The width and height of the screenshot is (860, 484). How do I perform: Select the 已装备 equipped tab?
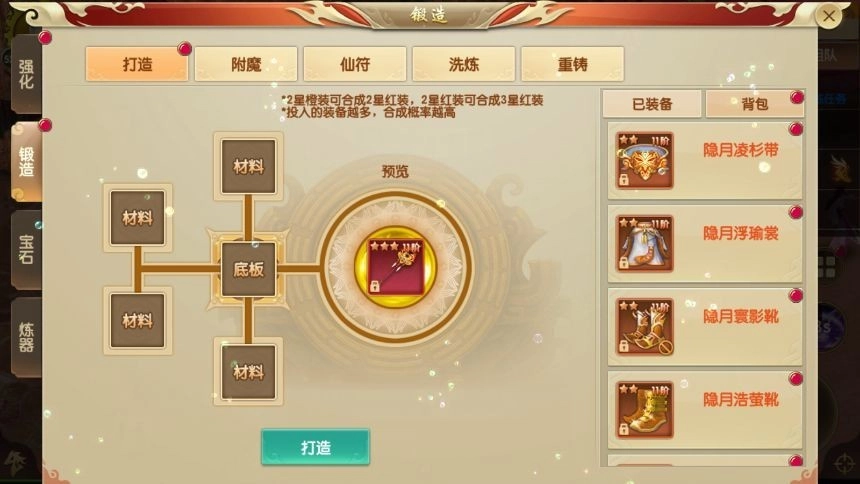coord(652,104)
